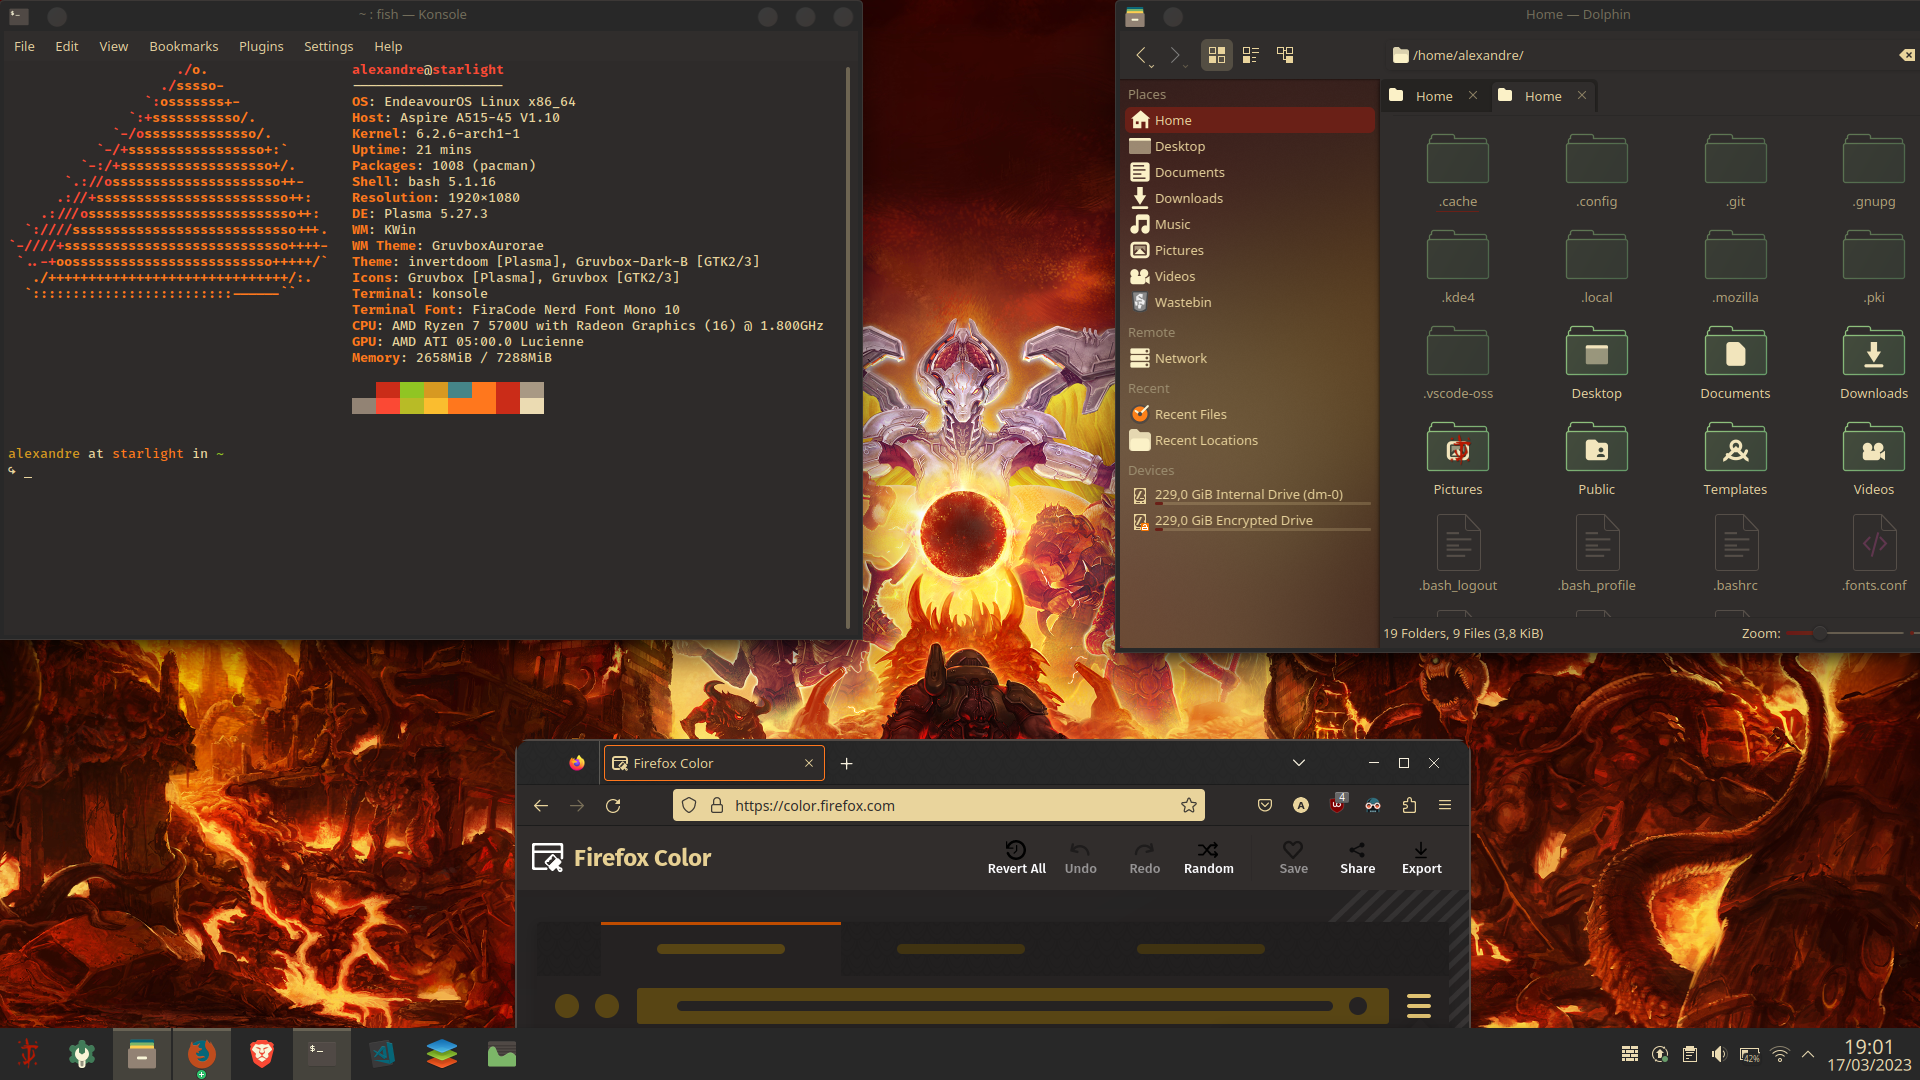Open Wi-Fi networks from system tray

click(x=1779, y=1054)
